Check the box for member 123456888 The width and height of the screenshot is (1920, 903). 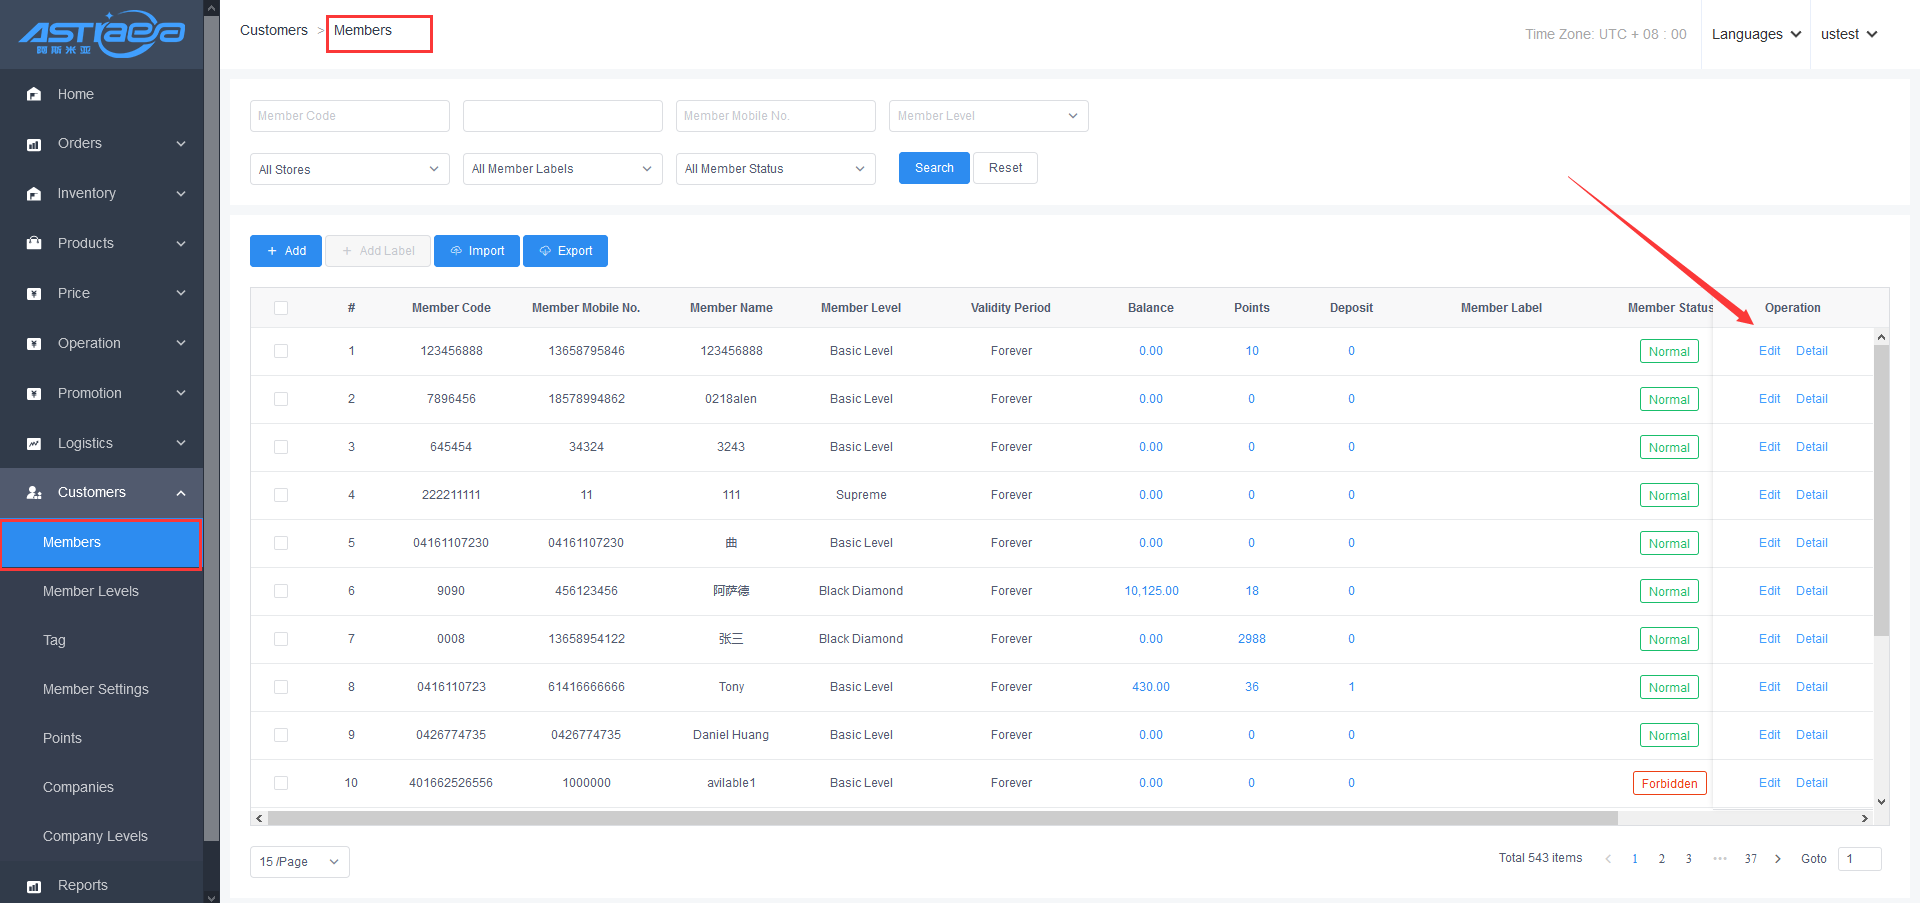click(x=281, y=351)
